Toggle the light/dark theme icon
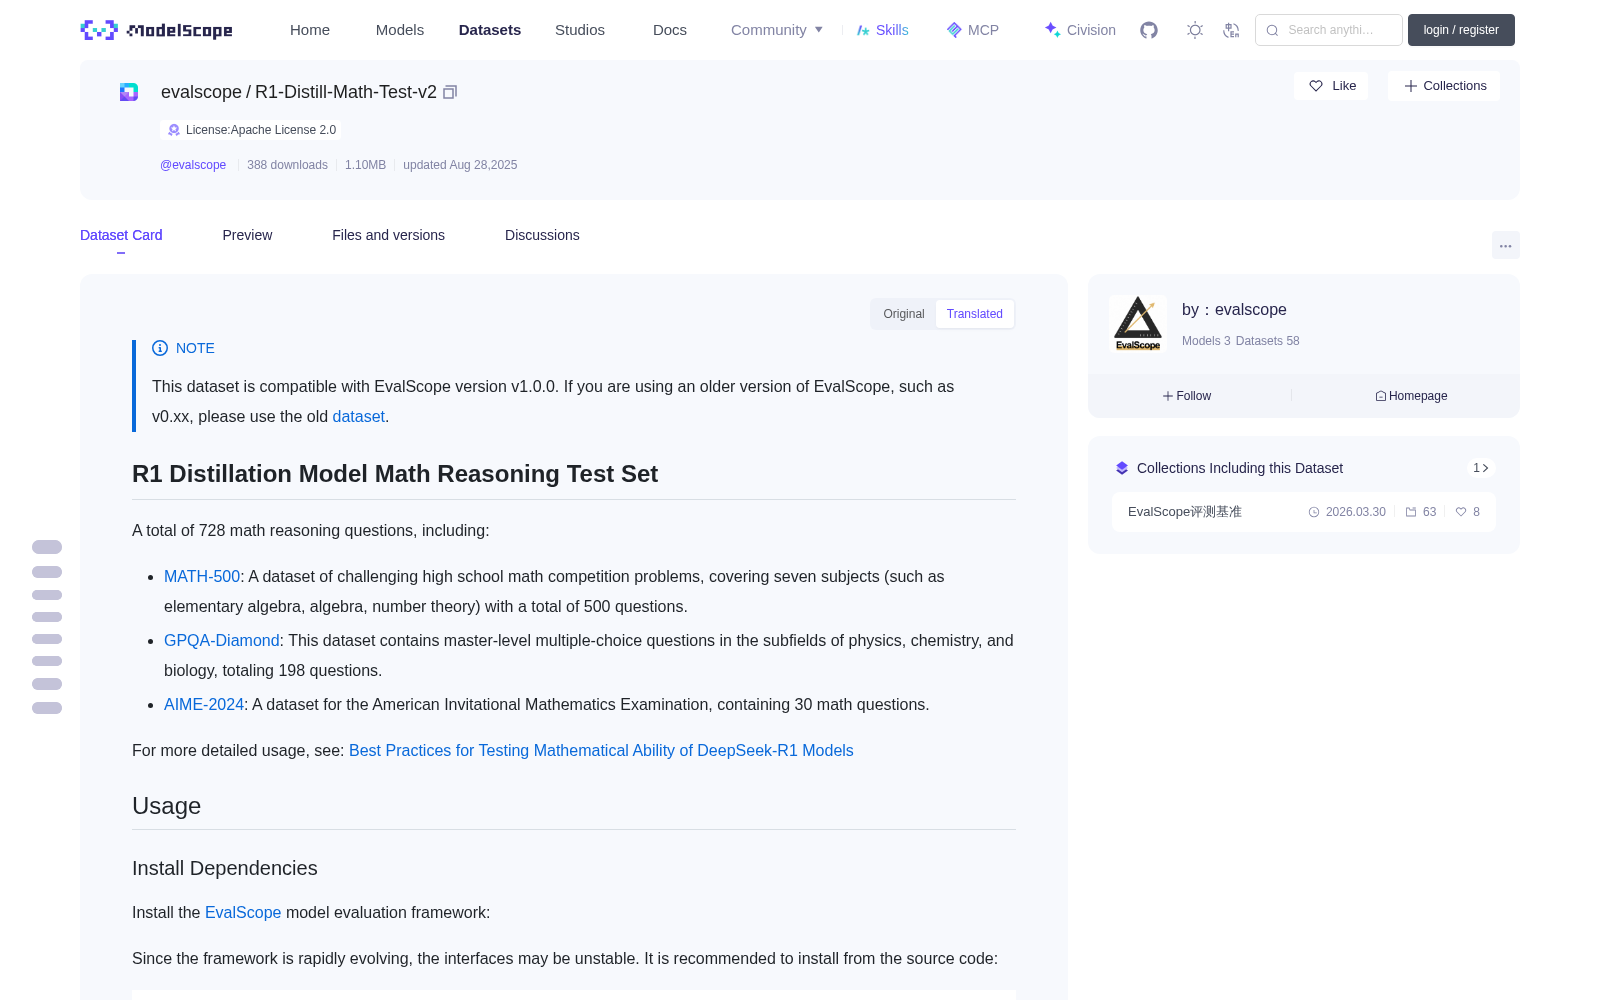1600x1000 pixels. coord(1194,30)
